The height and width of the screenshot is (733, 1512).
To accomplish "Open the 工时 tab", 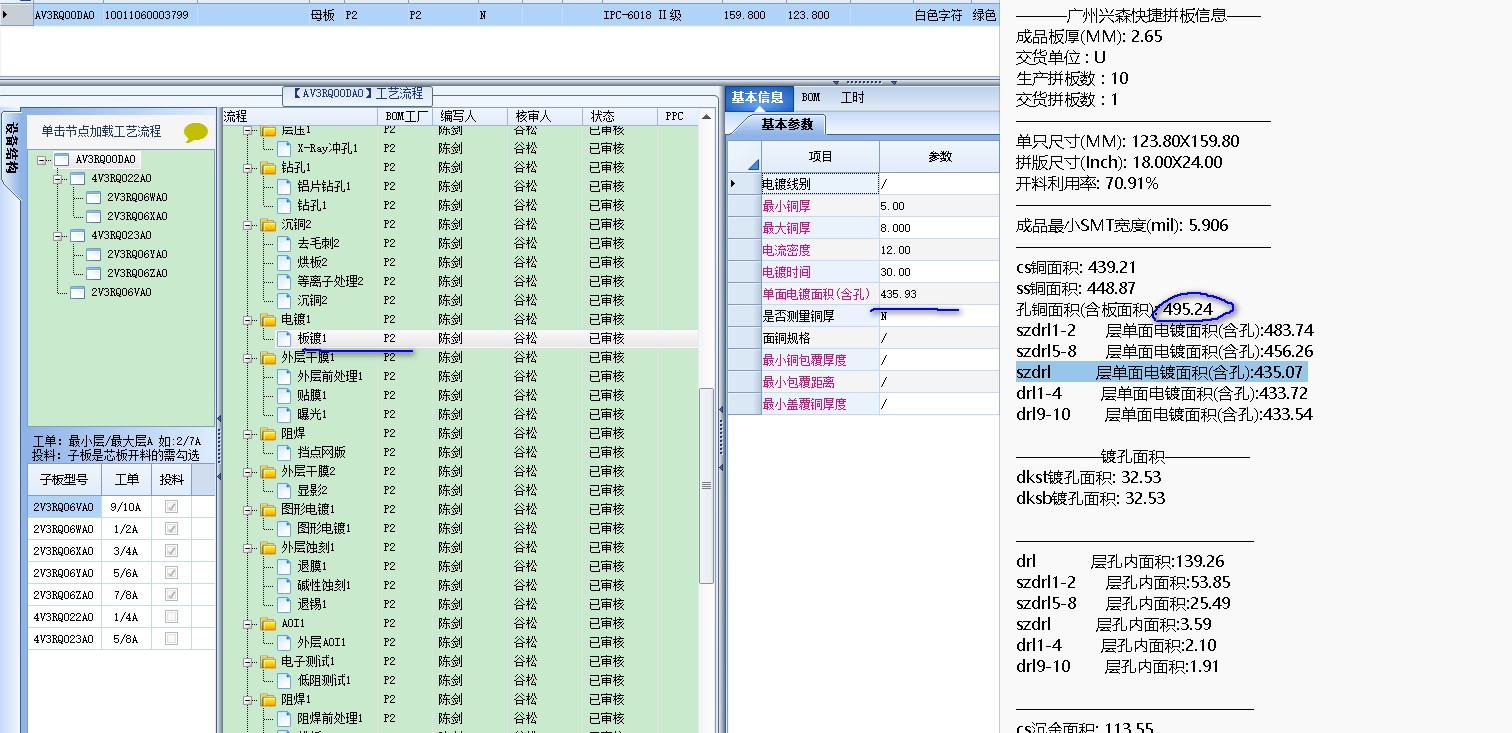I will pyautogui.click(x=852, y=98).
